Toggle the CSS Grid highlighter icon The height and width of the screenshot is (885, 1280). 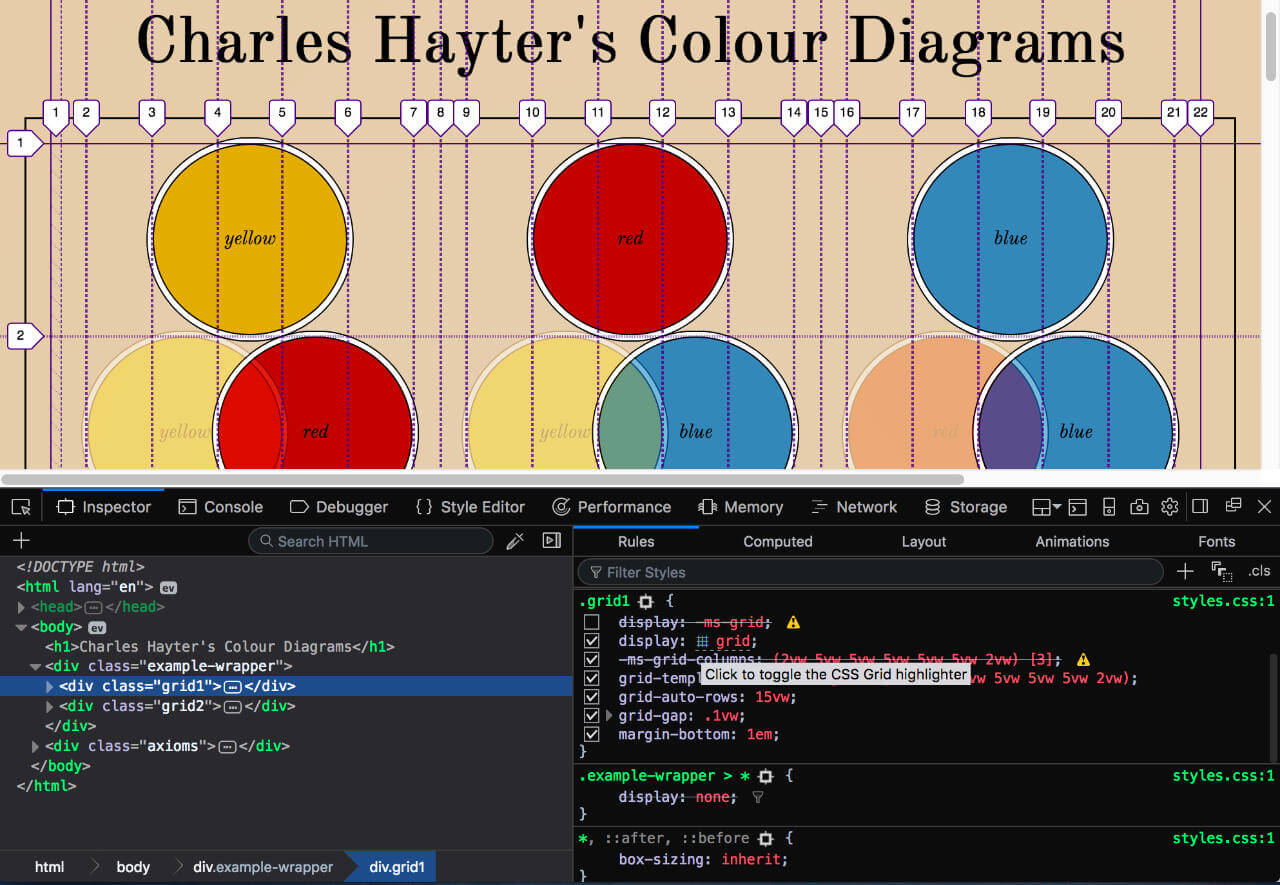(x=703, y=641)
